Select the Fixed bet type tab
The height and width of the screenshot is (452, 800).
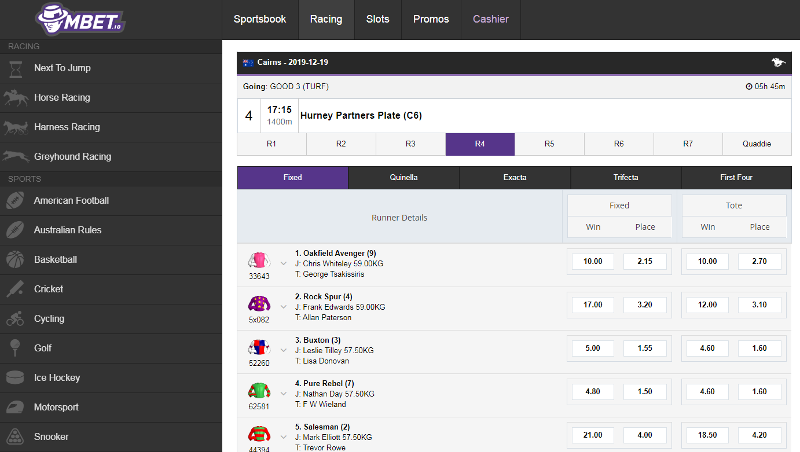pyautogui.click(x=293, y=178)
